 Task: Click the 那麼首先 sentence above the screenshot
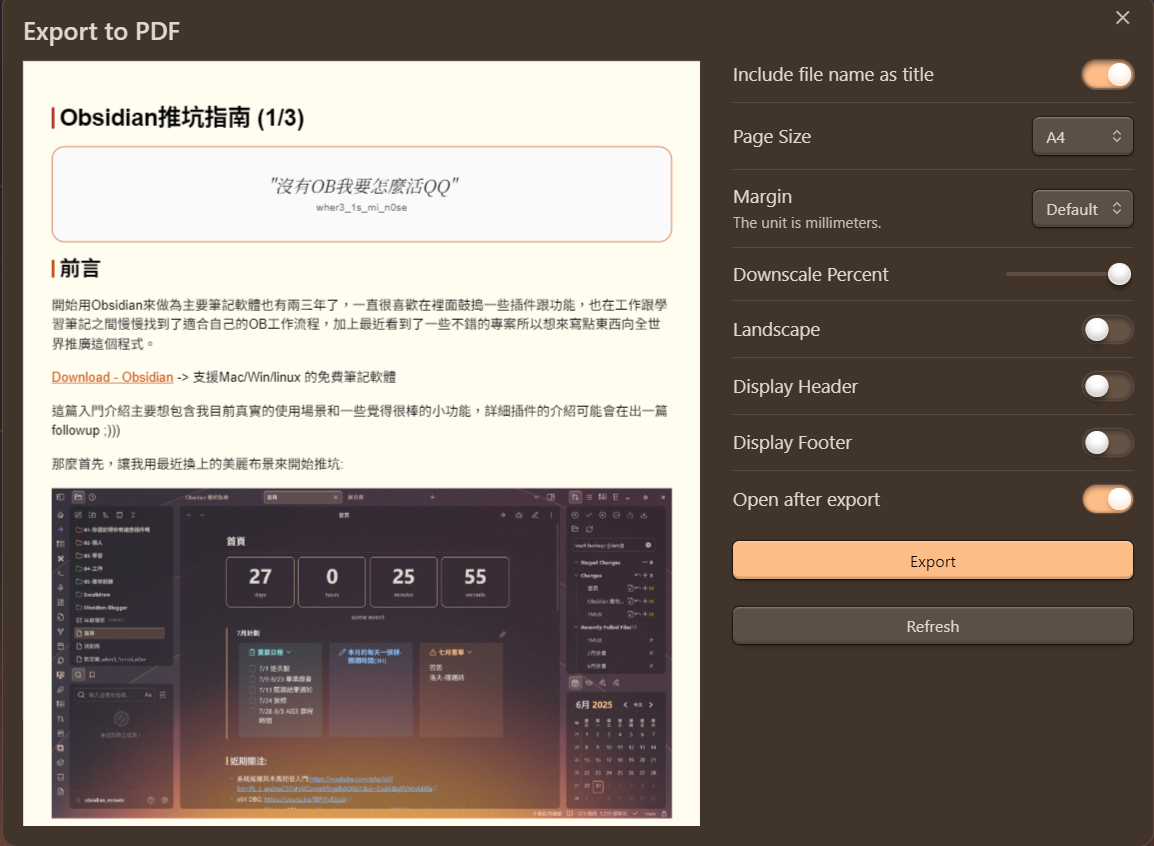[x=197, y=464]
